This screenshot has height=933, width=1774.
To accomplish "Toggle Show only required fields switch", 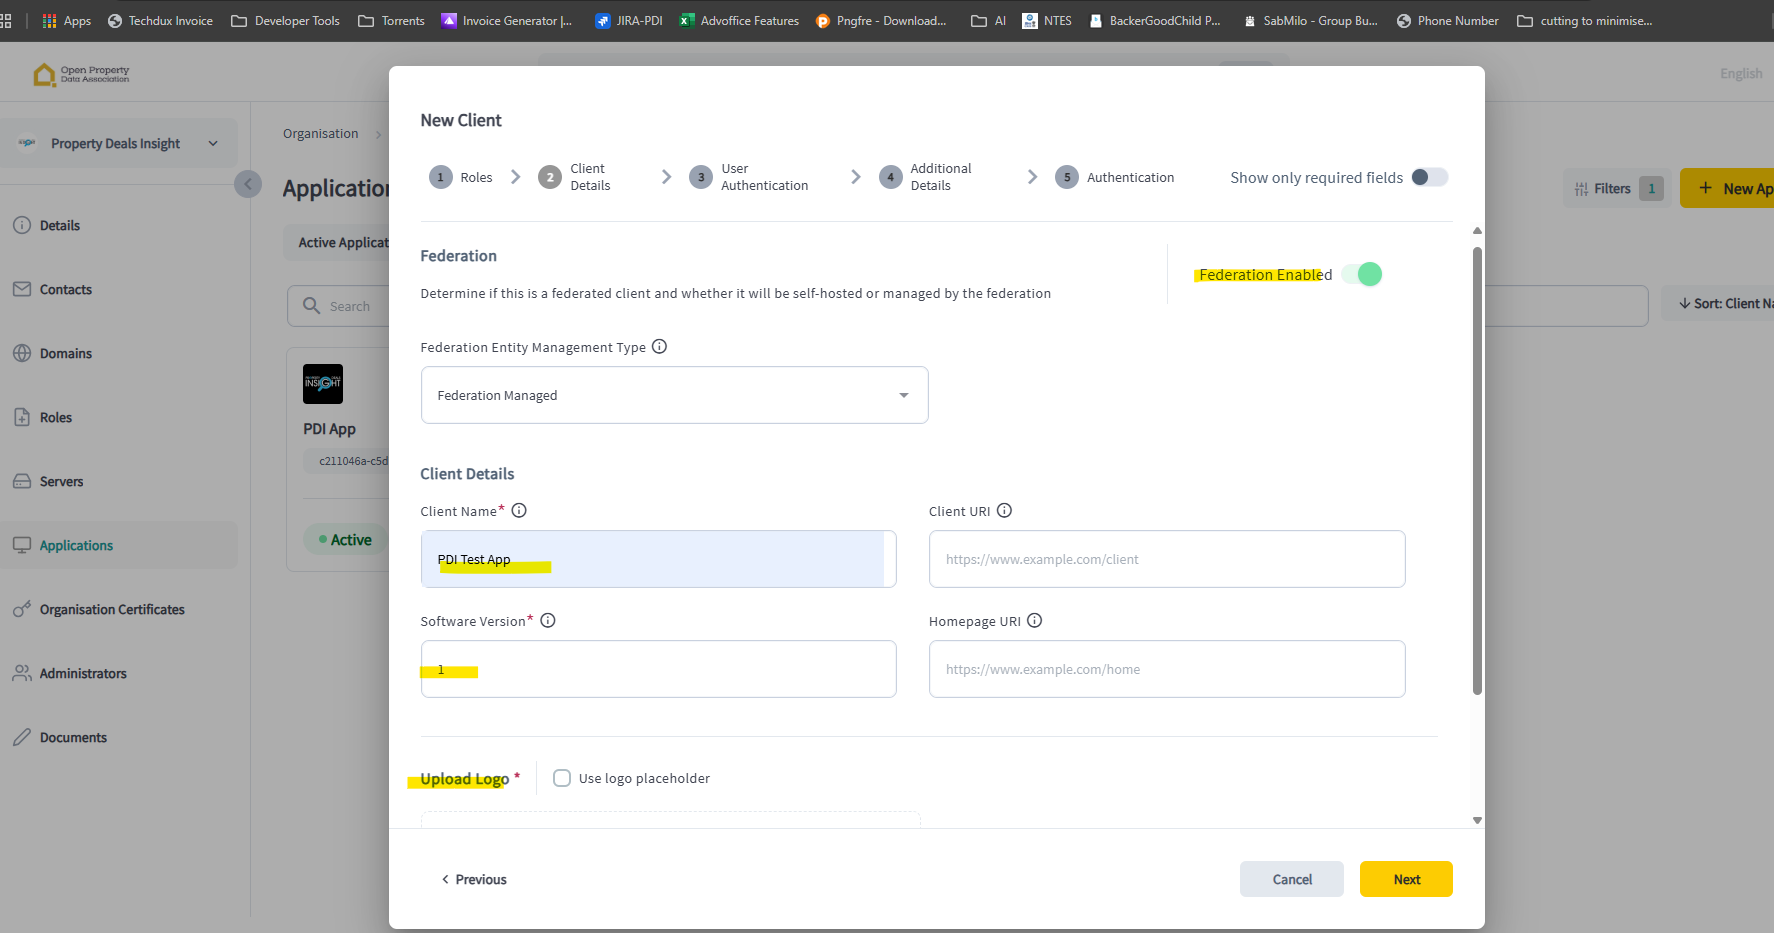I will coord(1429,177).
